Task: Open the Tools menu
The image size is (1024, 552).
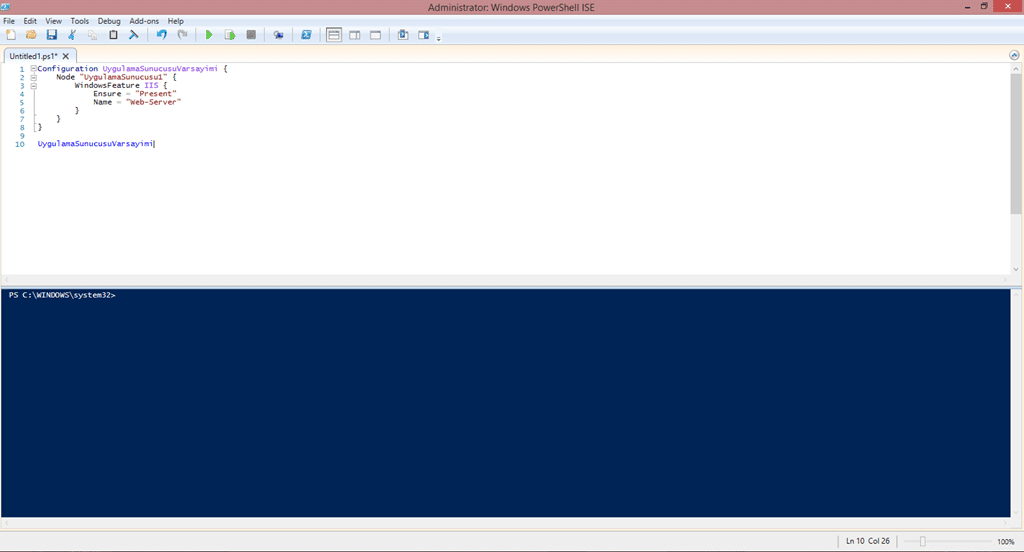Action: pyautogui.click(x=80, y=21)
